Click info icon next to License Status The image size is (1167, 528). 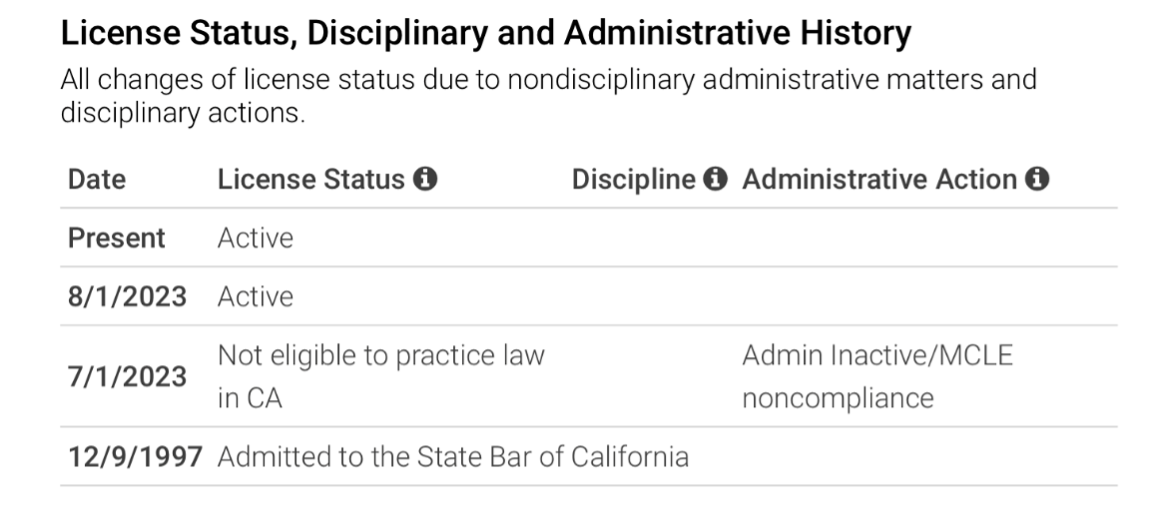(427, 180)
